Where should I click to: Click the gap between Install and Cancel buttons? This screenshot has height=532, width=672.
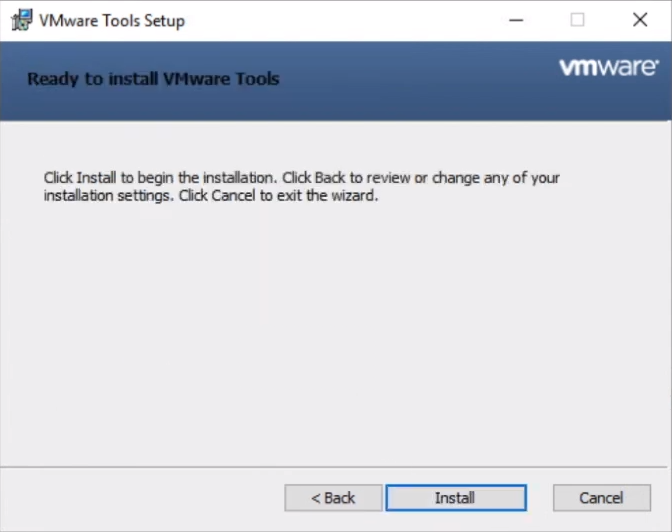pyautogui.click(x=540, y=498)
